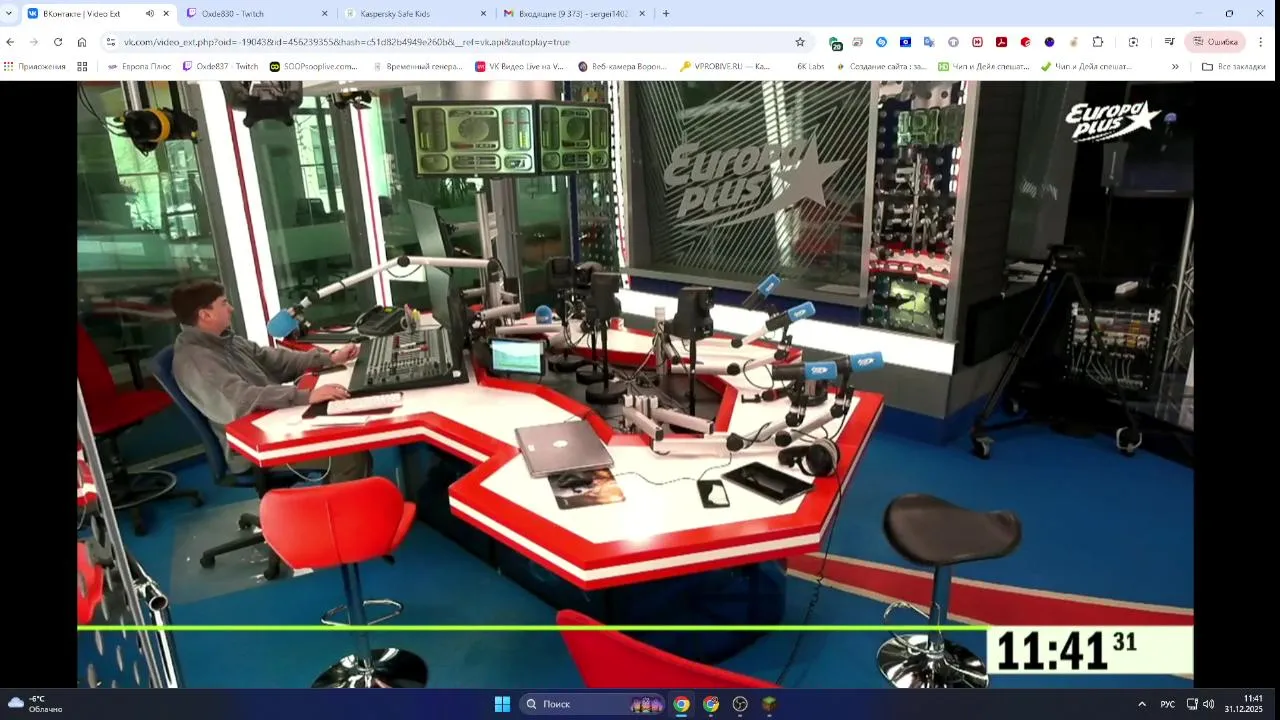The width and height of the screenshot is (1280, 720).
Task: Open the Создание сайта bookmark
Action: [x=882, y=66]
